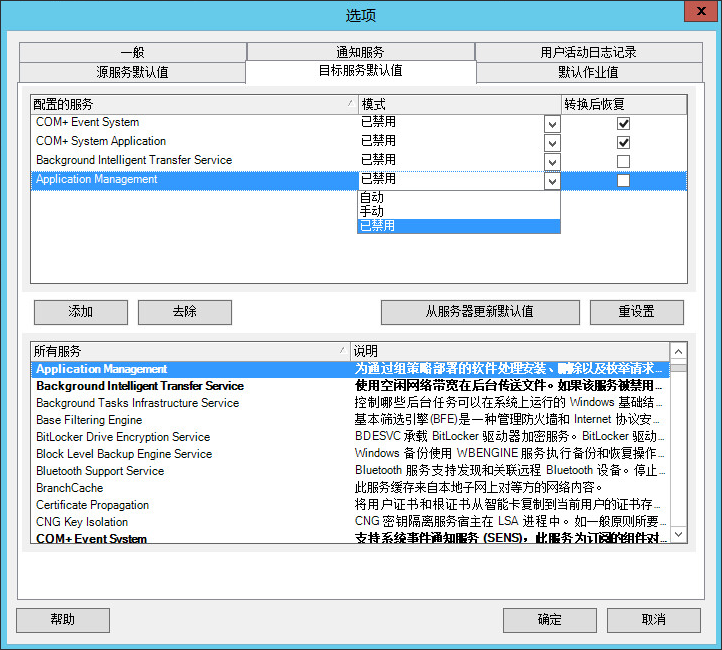This screenshot has height=650, width=722.
Task: Choose 手动 in the open mode list
Action: pos(372,212)
